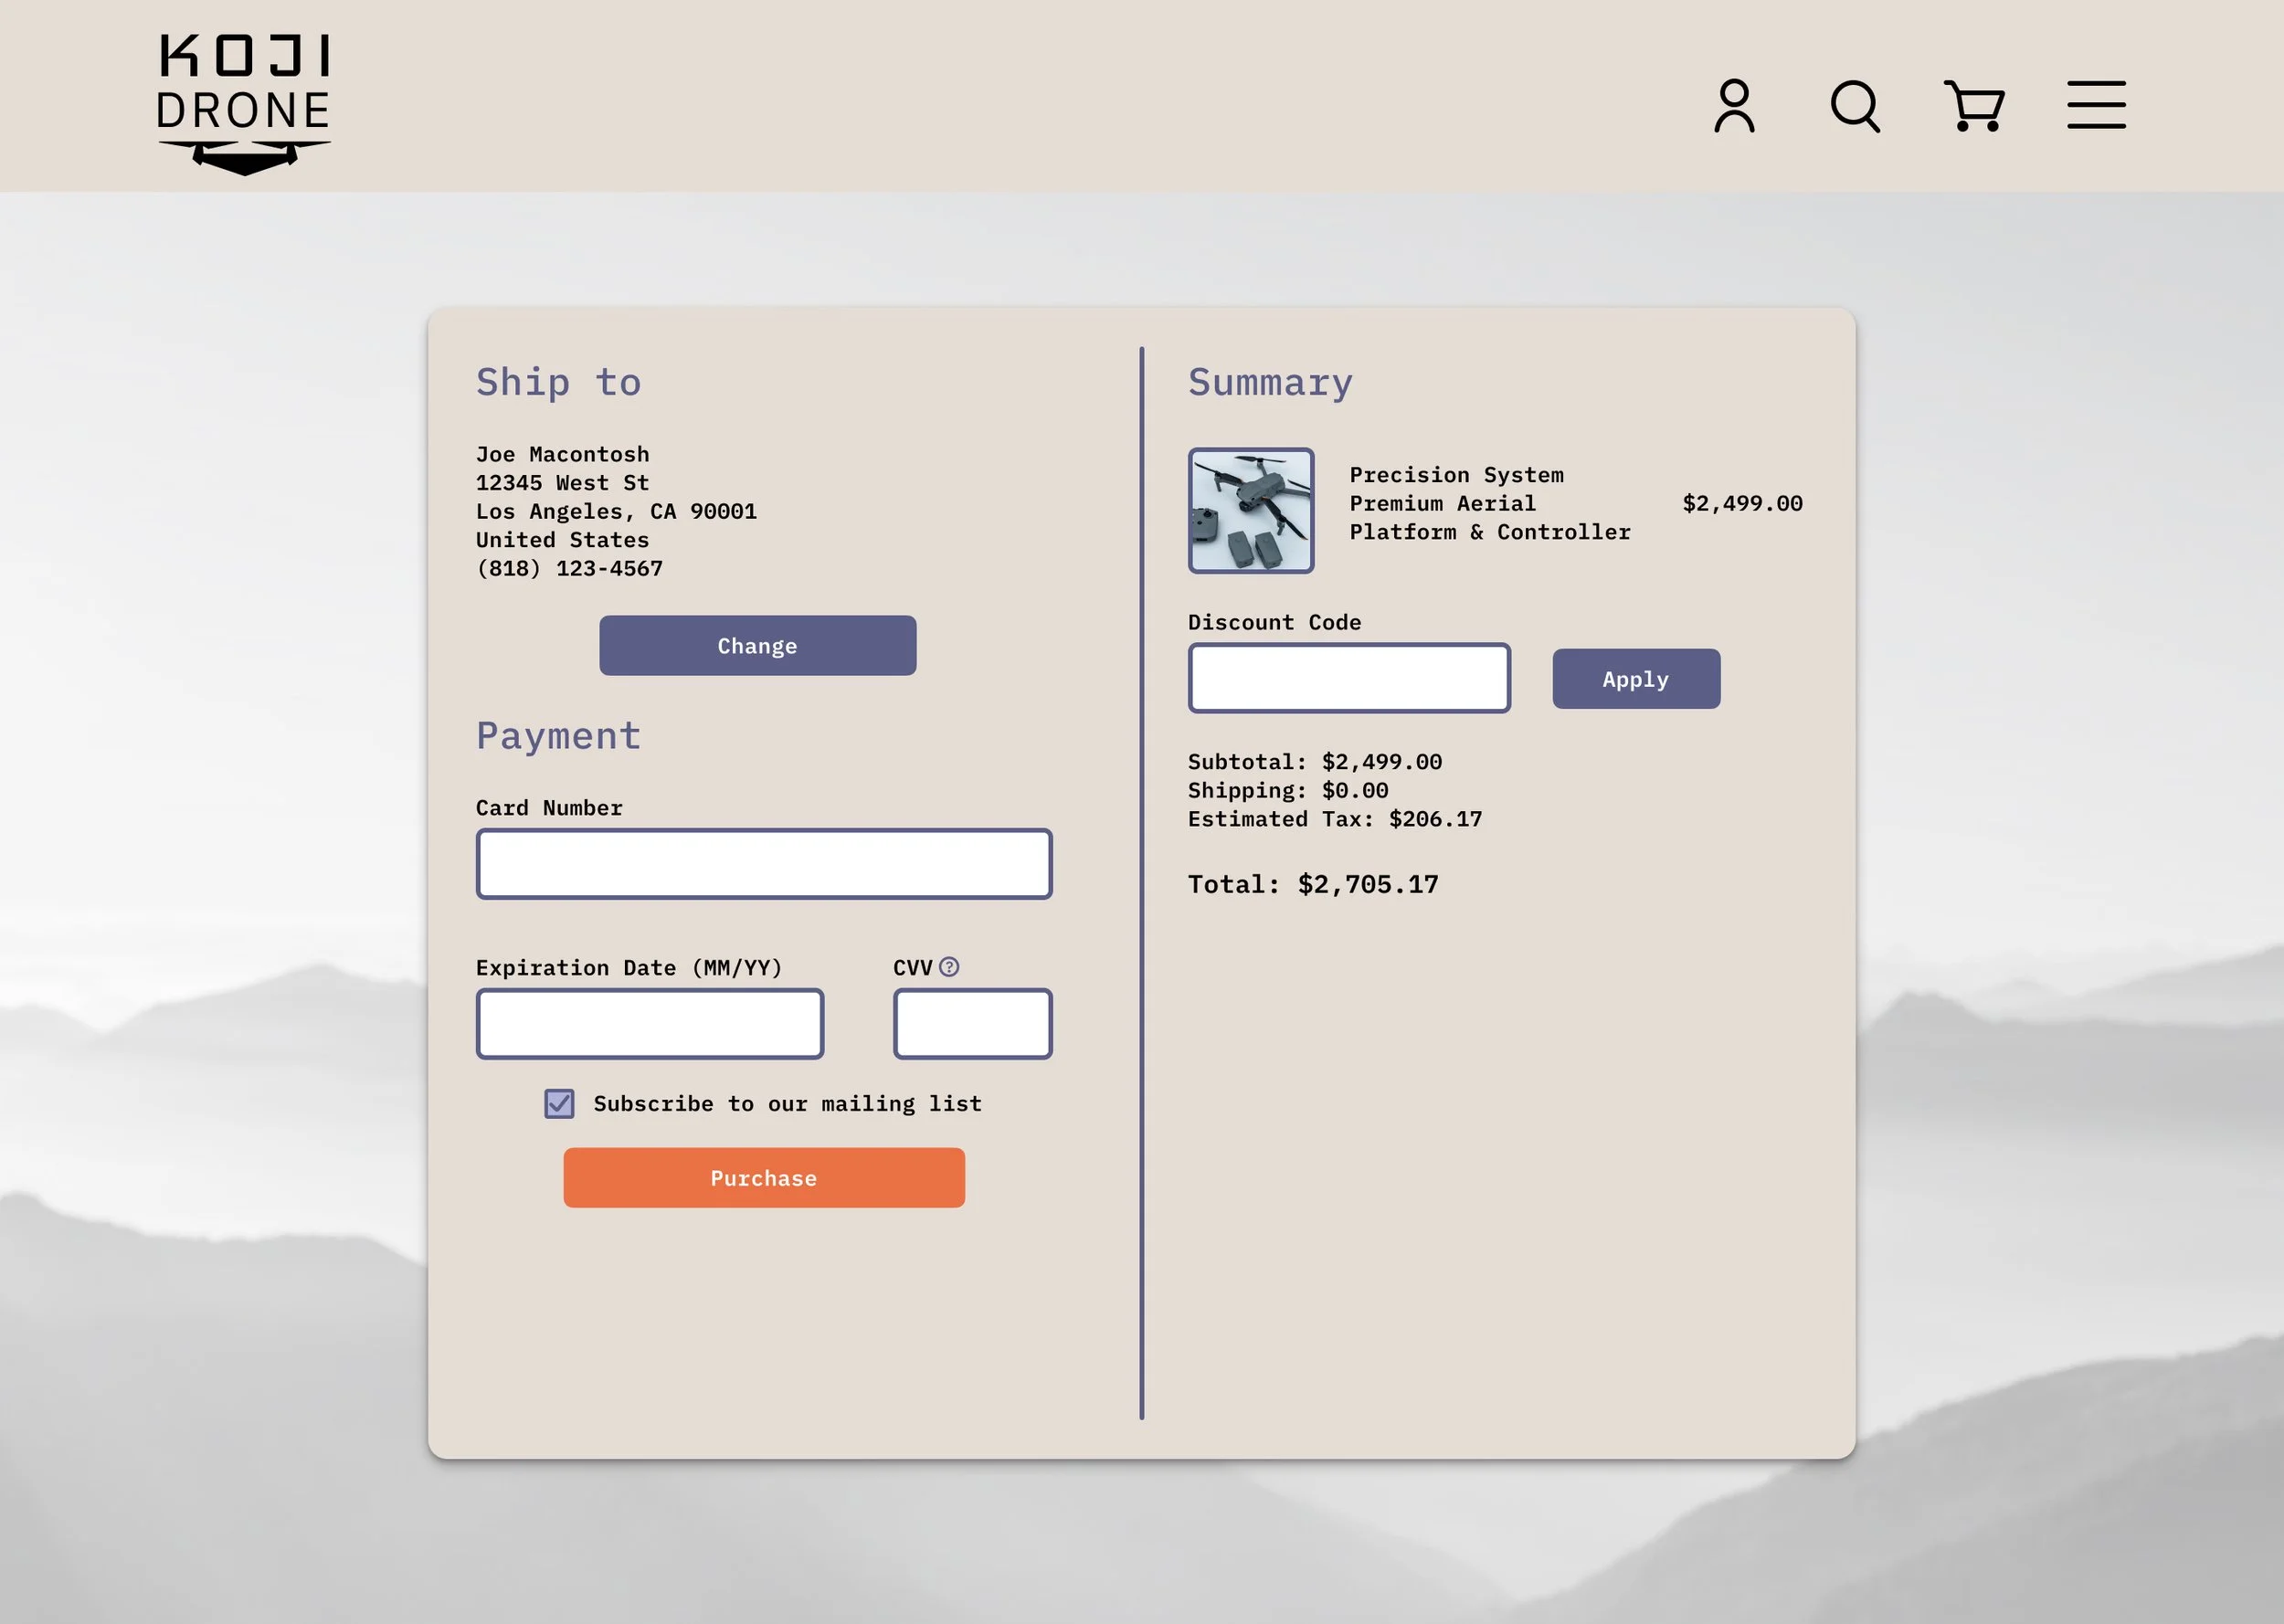2284x1624 pixels.
Task: Click the orange Purchase button
Action: tap(764, 1178)
